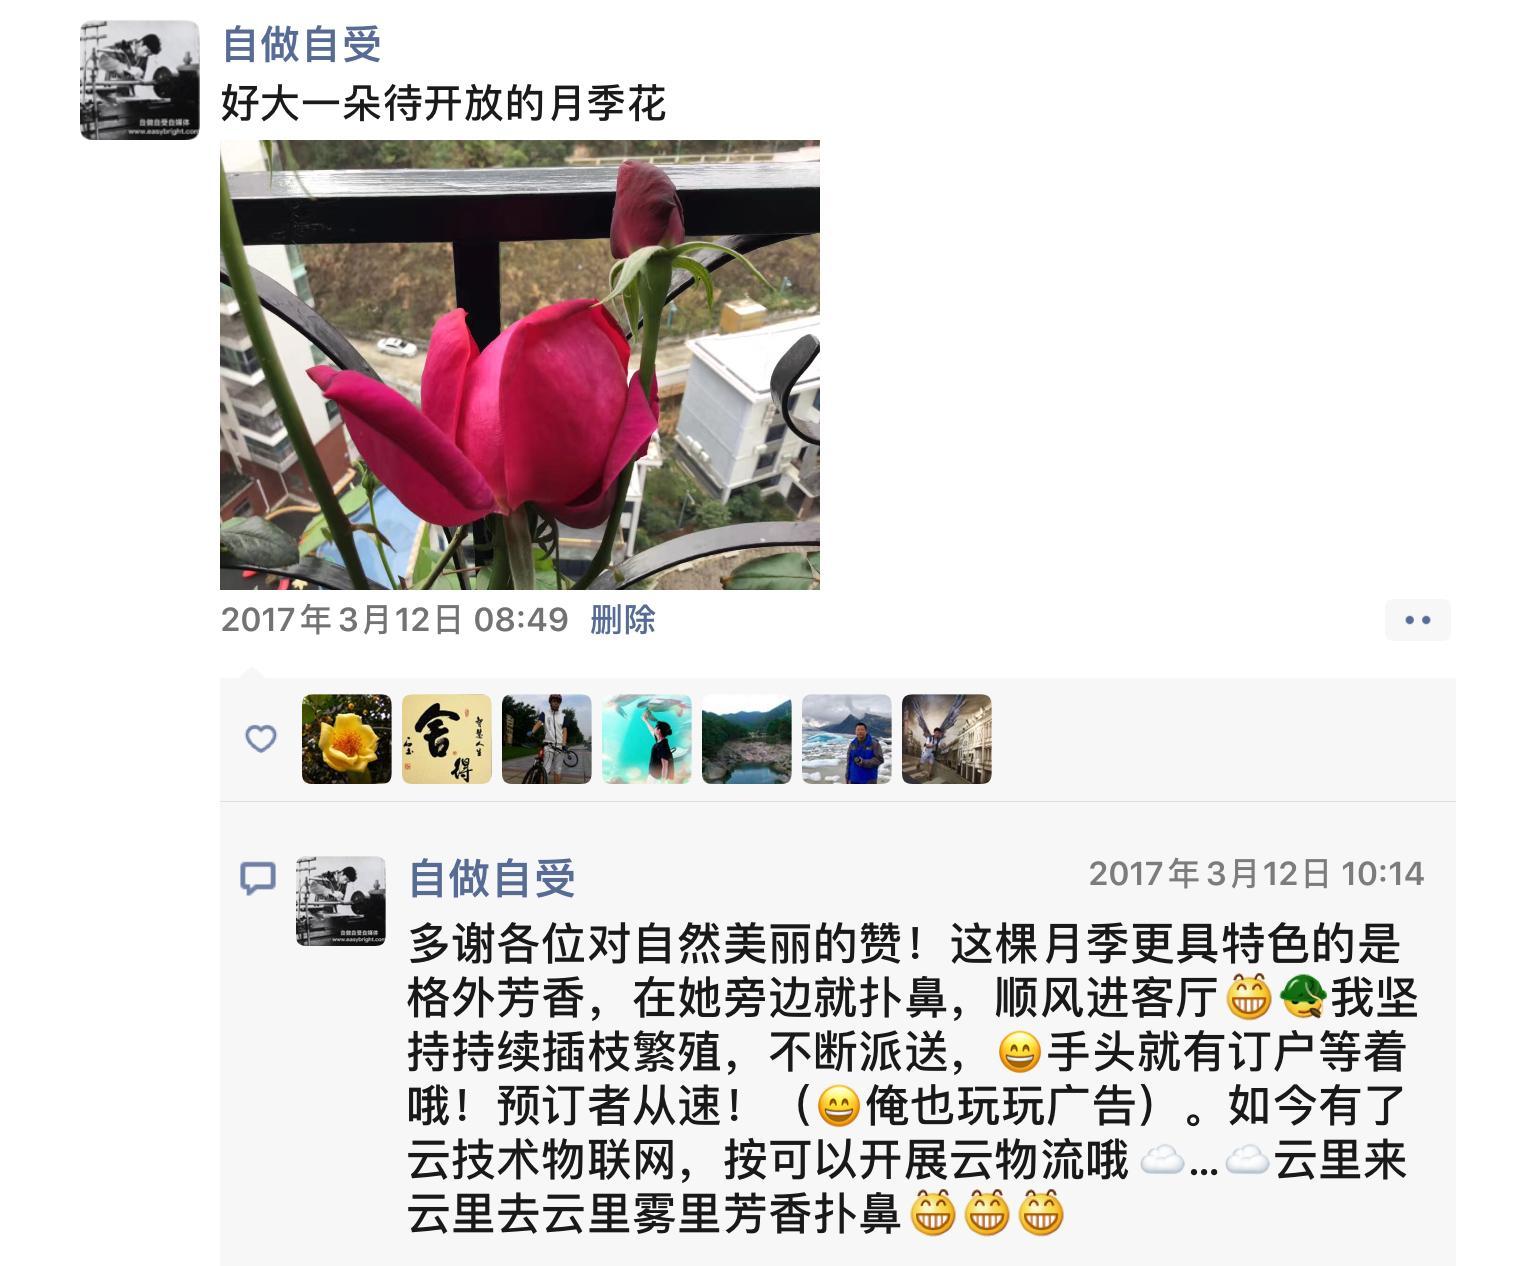Open the turquoise underwater liker avatar

pos(647,739)
